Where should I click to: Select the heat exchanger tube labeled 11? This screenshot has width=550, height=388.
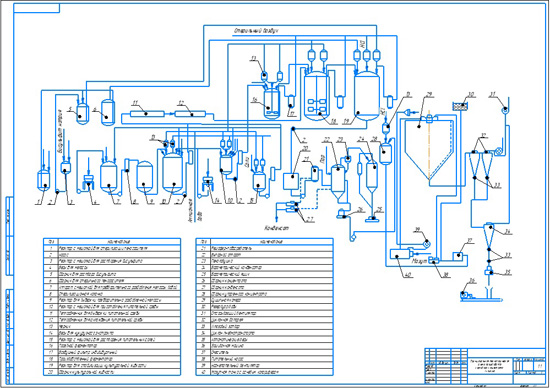pos(147,114)
